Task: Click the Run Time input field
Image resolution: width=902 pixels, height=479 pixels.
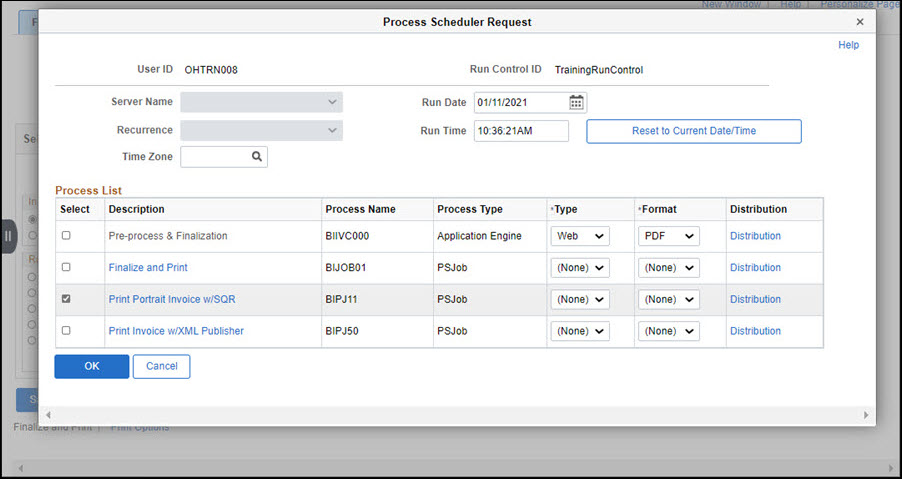Action: click(x=520, y=131)
